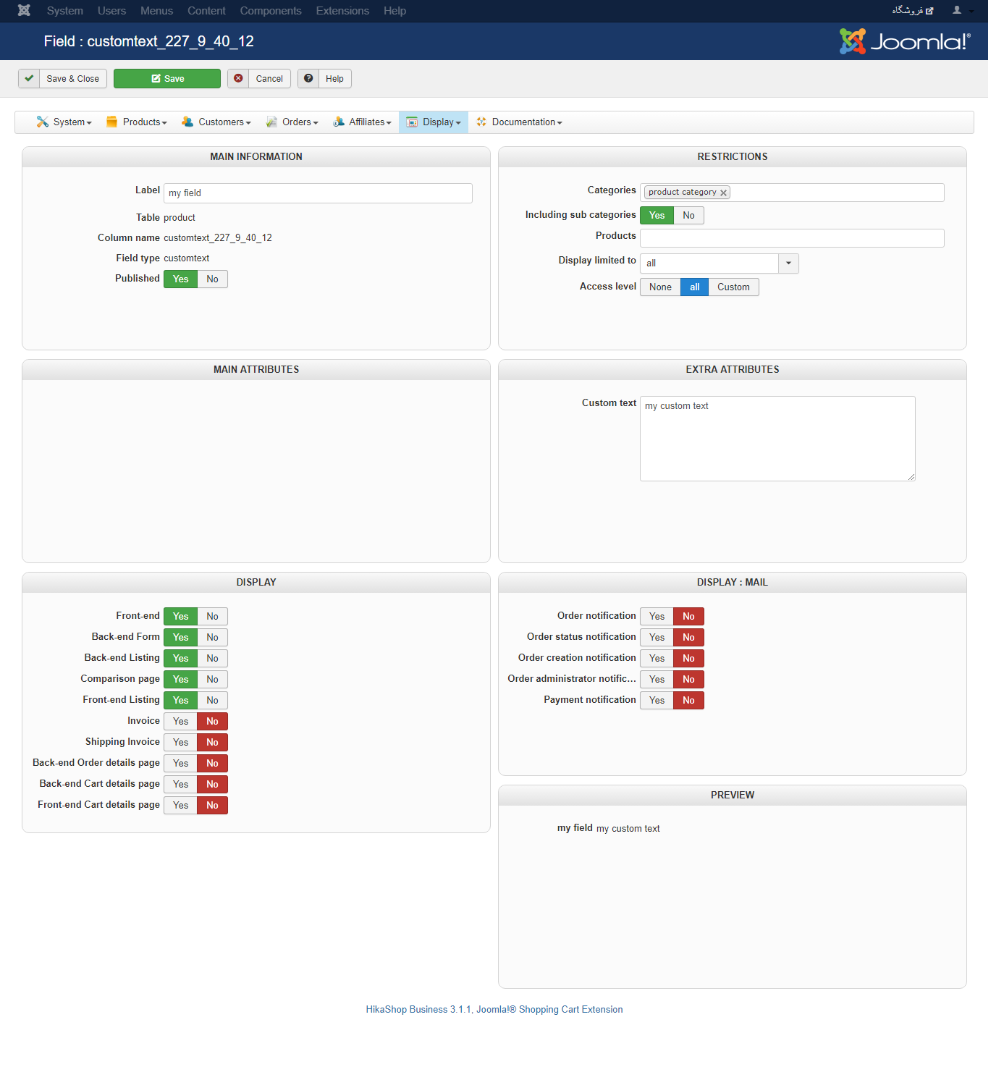Enable Order administrator notification with Yes
The height and width of the screenshot is (1080, 988).
coord(657,680)
